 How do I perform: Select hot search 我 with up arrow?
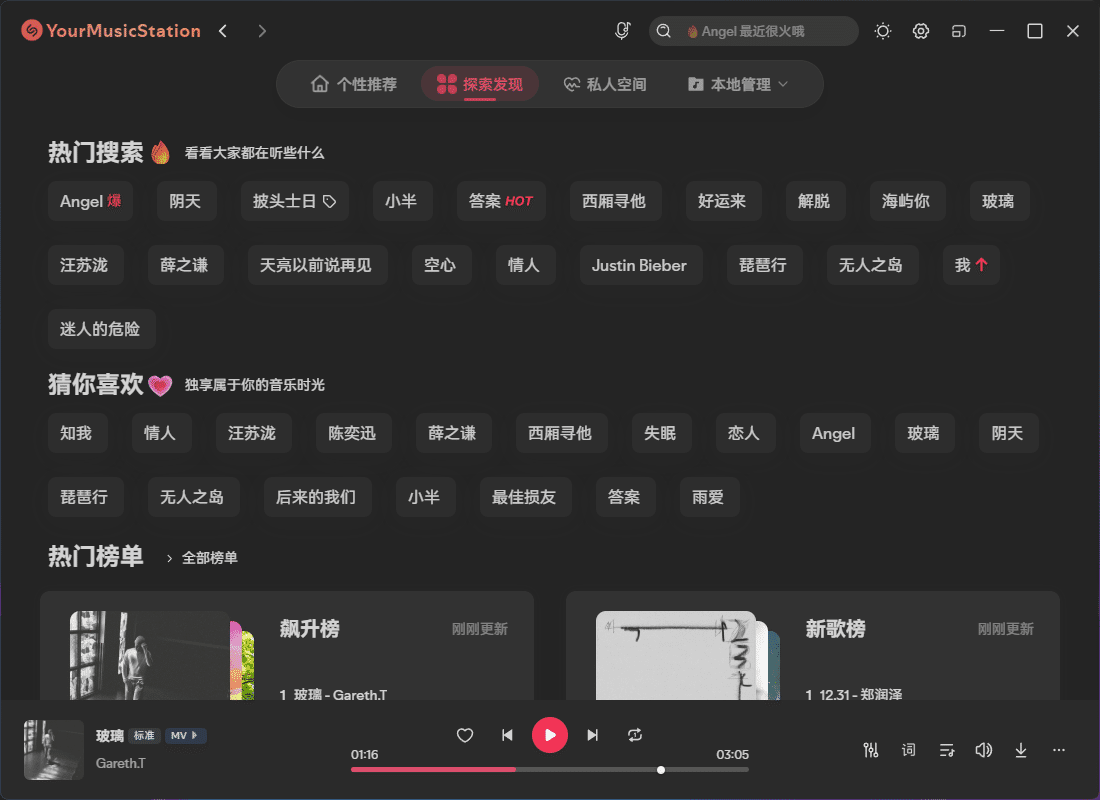click(971, 265)
